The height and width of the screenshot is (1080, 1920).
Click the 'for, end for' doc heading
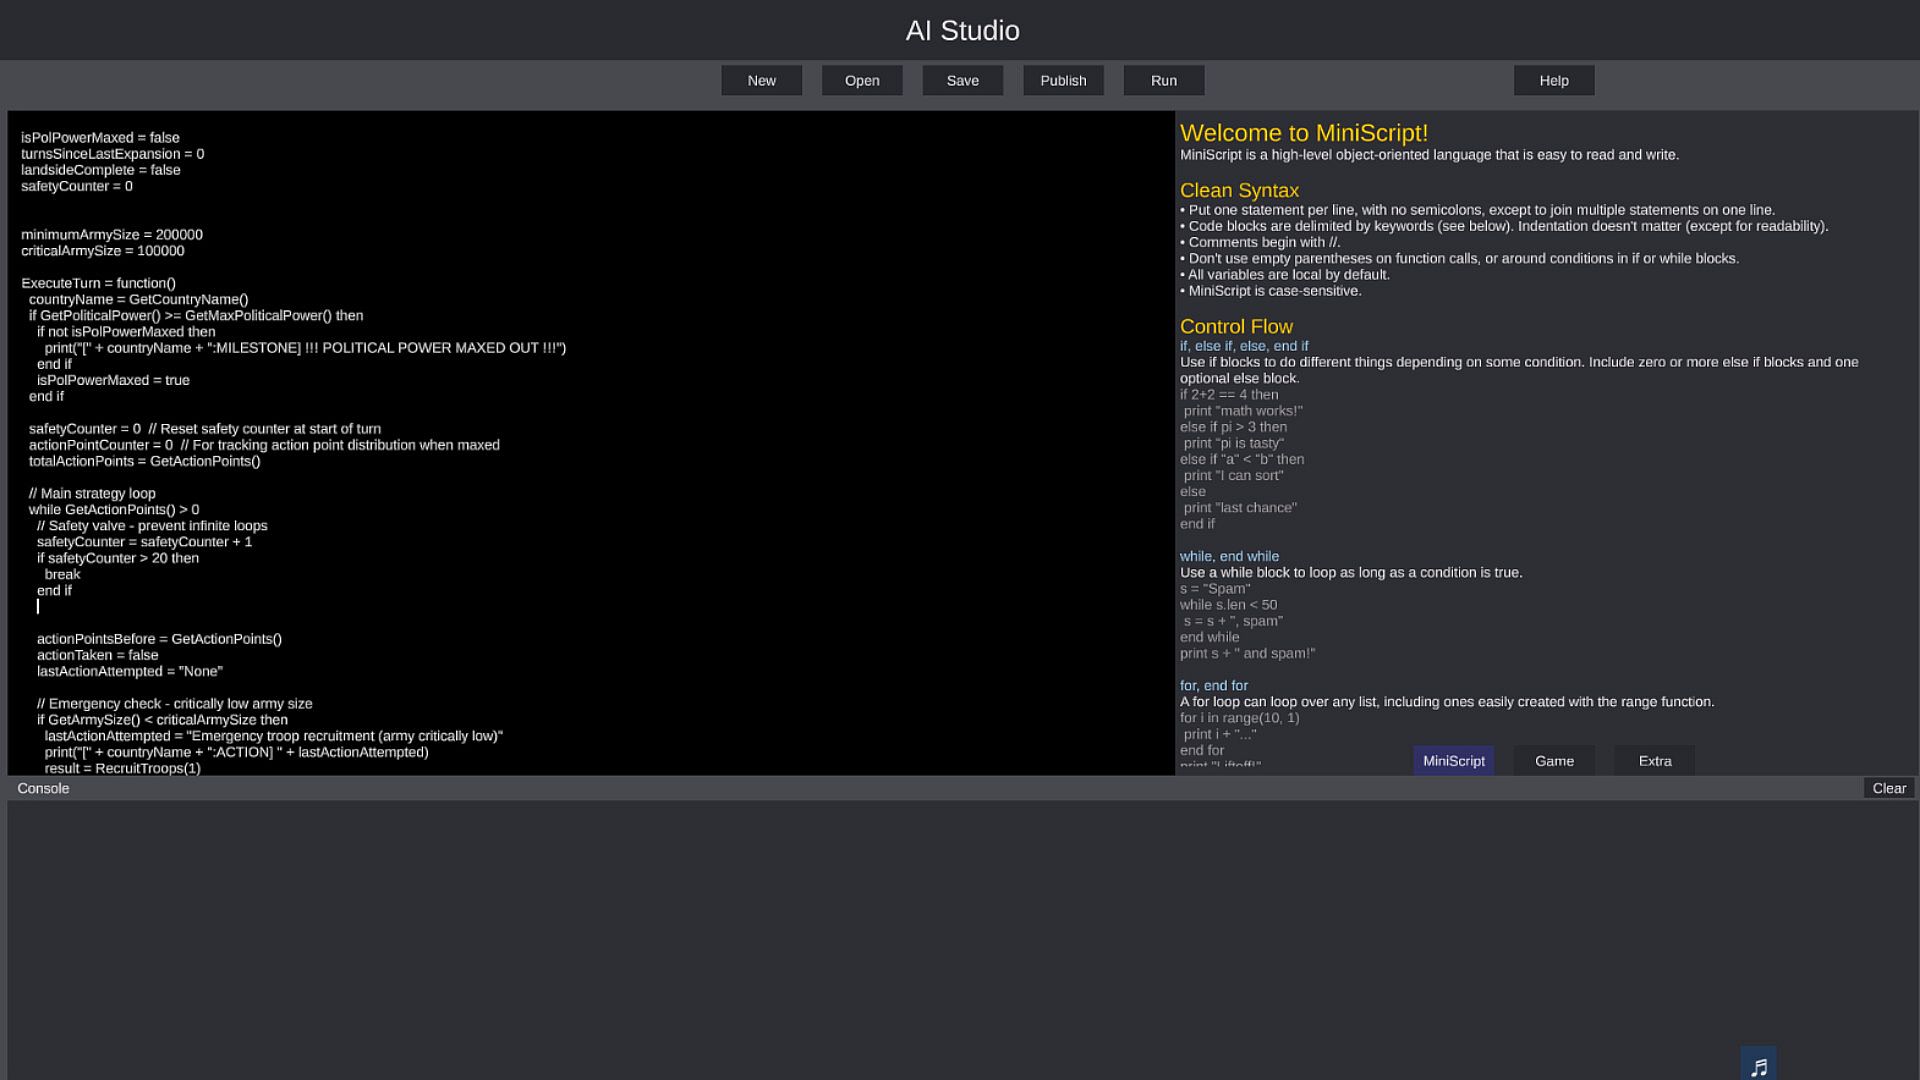1213,686
